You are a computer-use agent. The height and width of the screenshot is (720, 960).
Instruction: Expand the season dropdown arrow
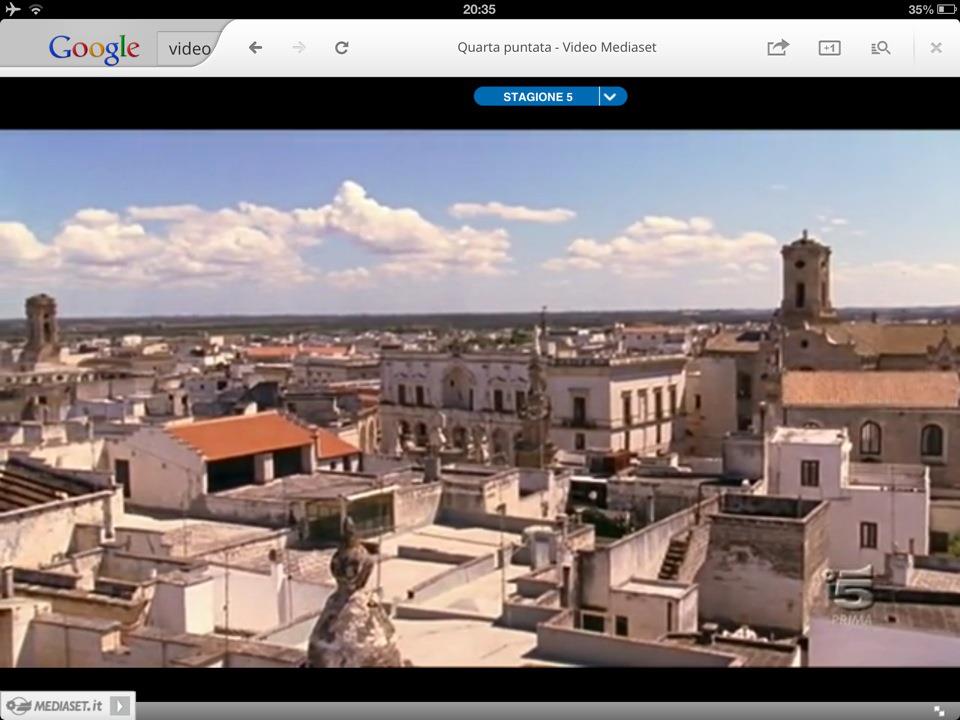(x=613, y=97)
